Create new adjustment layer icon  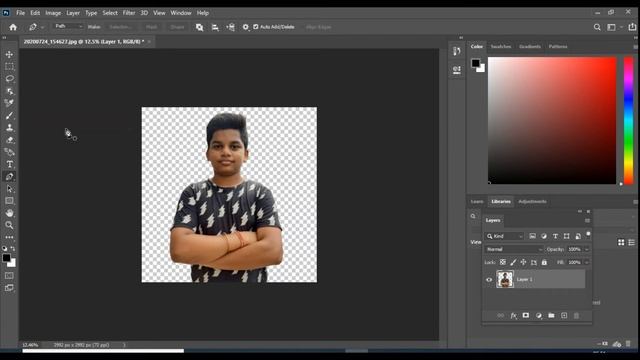pyautogui.click(x=539, y=316)
